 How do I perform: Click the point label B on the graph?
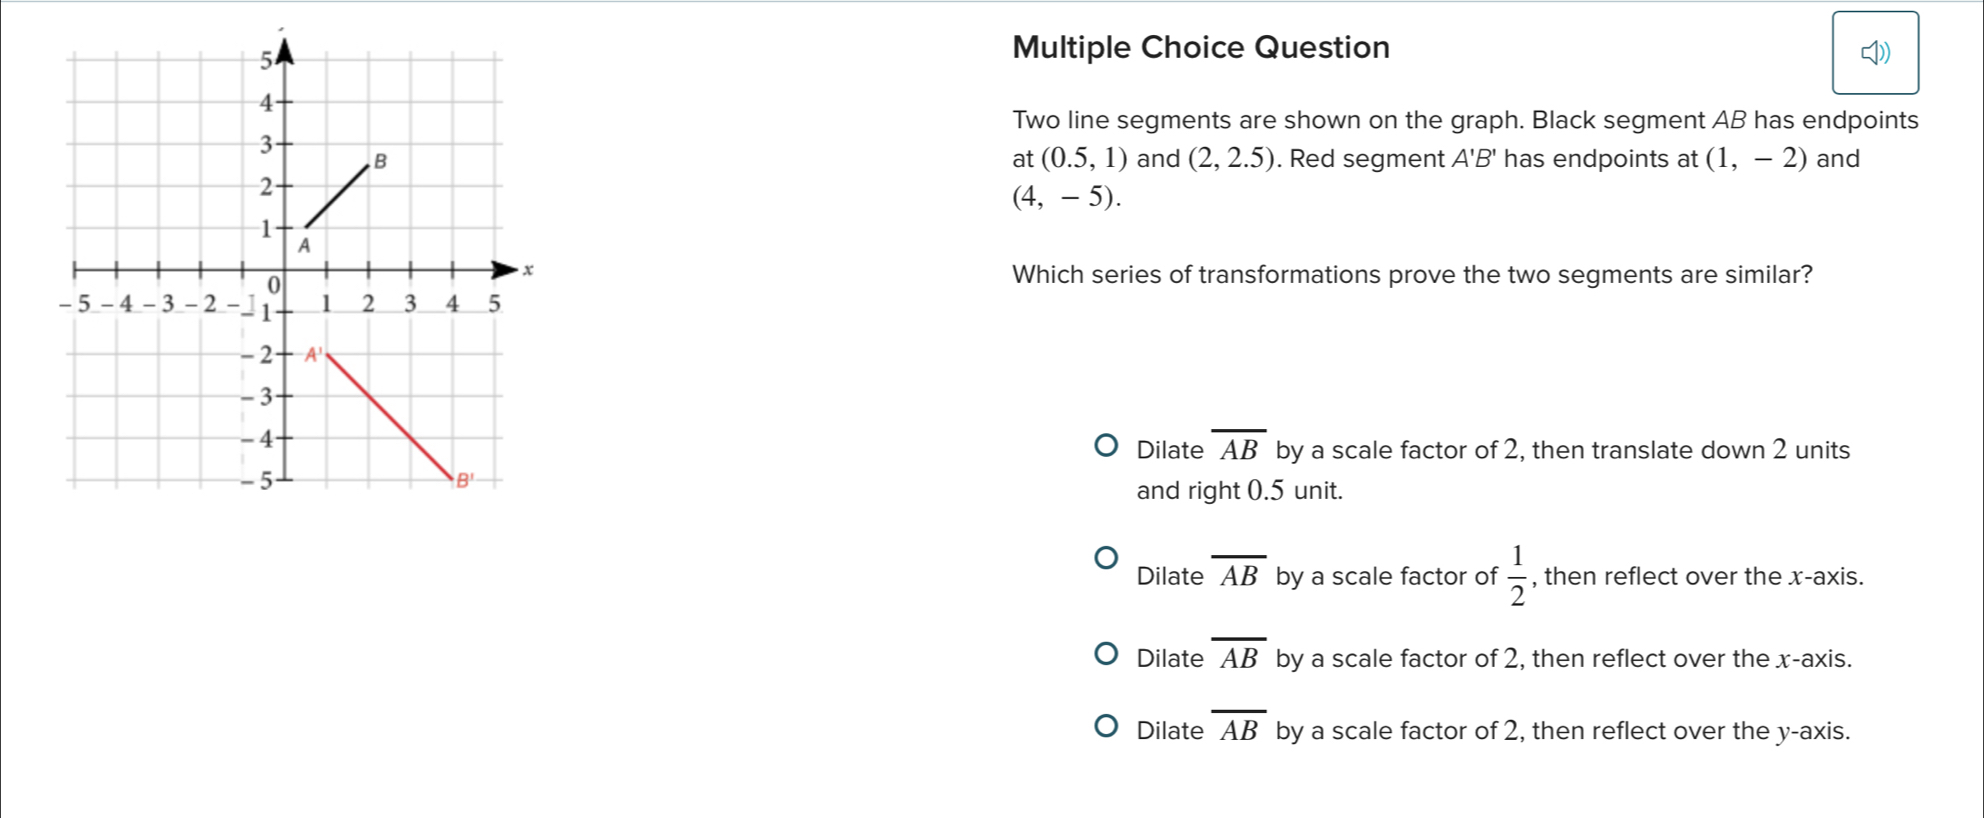click(x=380, y=161)
